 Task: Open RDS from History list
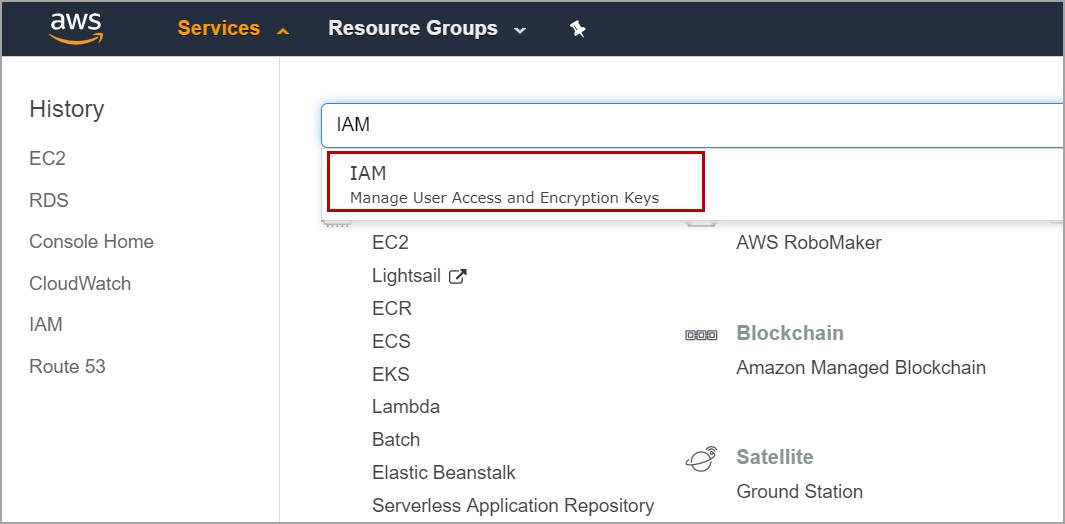[x=49, y=200]
